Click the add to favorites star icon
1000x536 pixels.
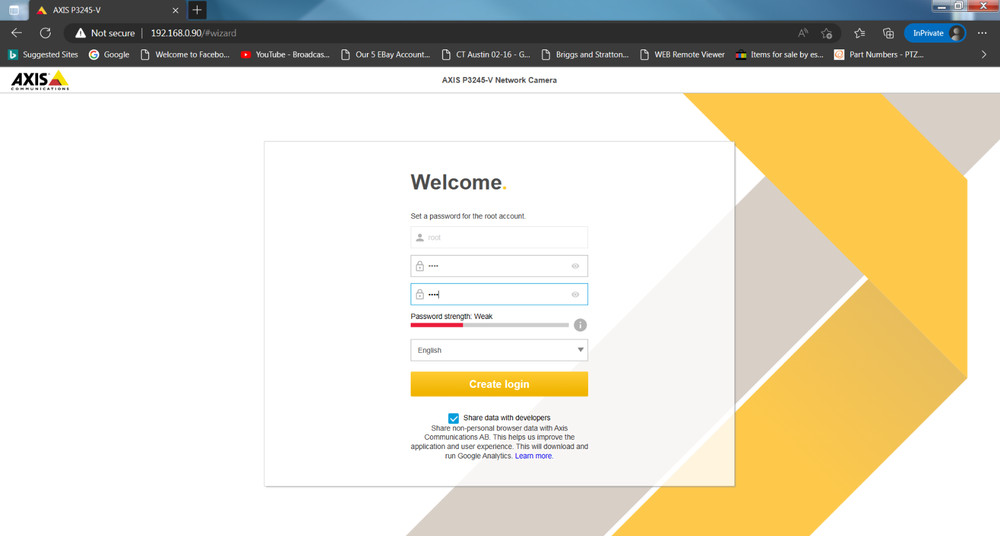tap(826, 33)
